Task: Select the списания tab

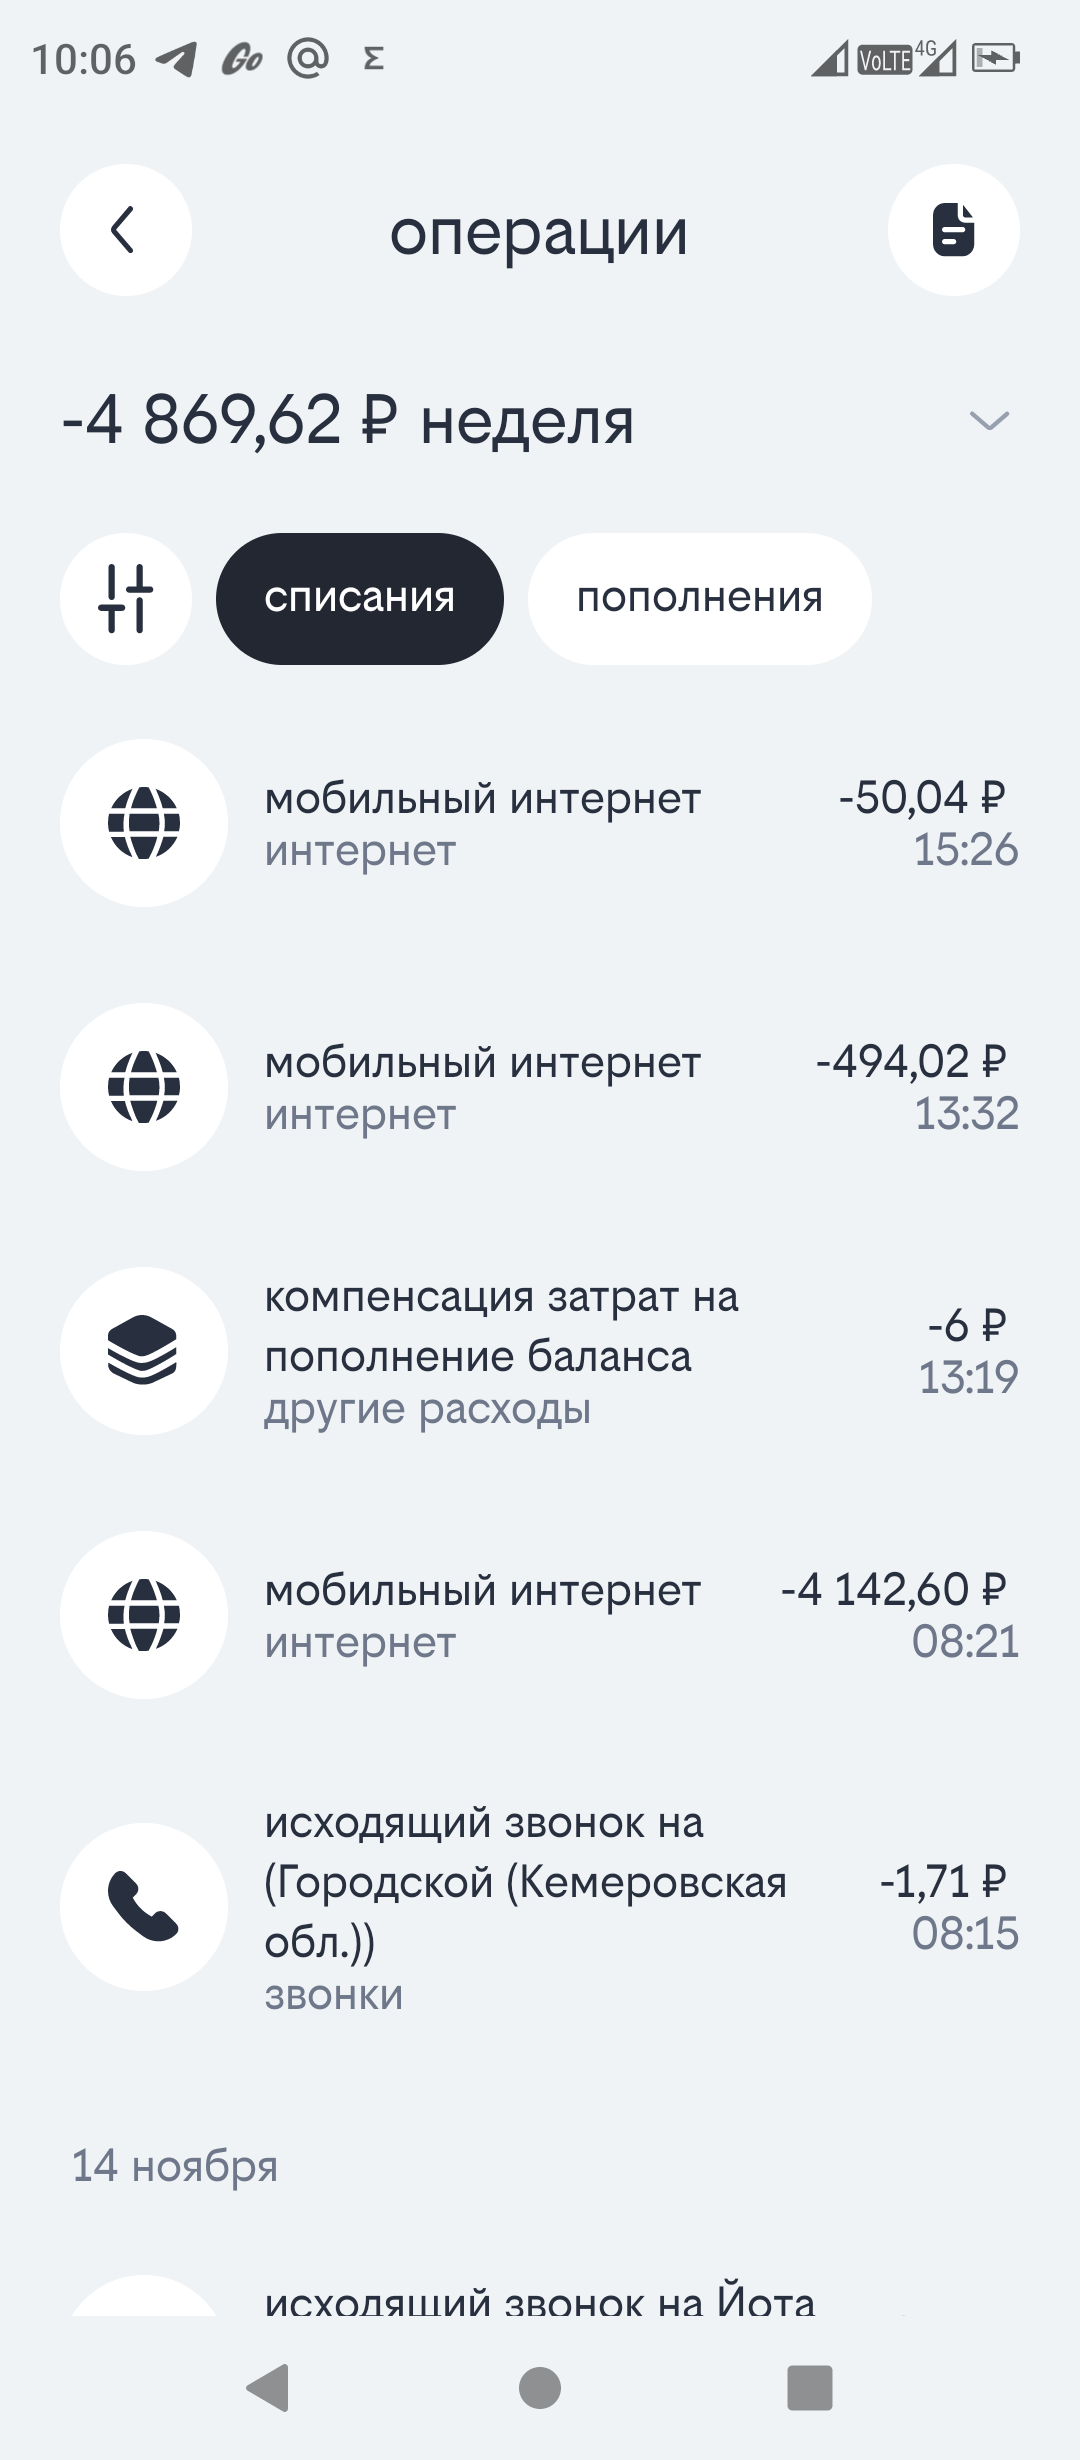Action: coord(360,598)
